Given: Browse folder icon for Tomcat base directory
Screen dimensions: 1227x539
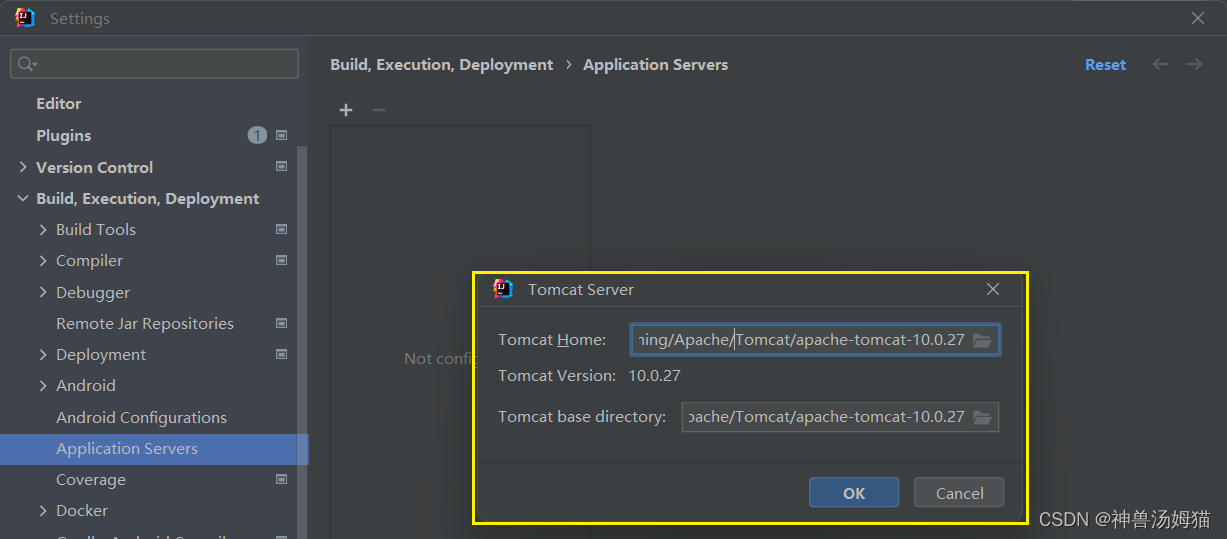Looking at the screenshot, I should (982, 417).
